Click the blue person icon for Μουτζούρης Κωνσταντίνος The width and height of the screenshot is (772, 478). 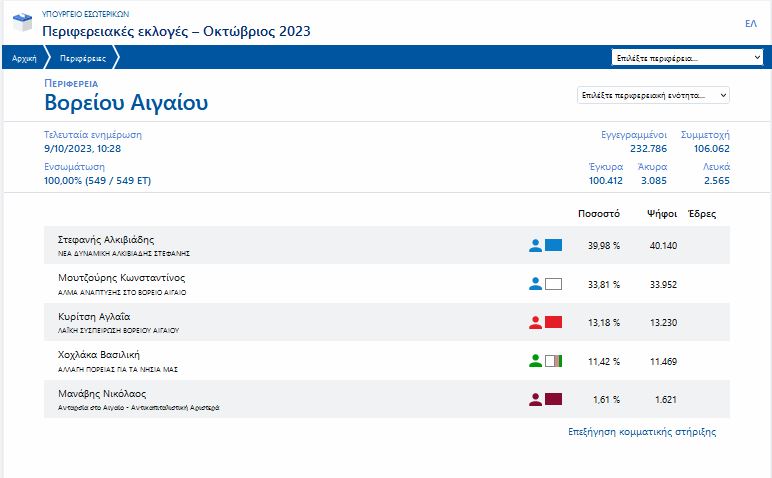[x=535, y=284]
